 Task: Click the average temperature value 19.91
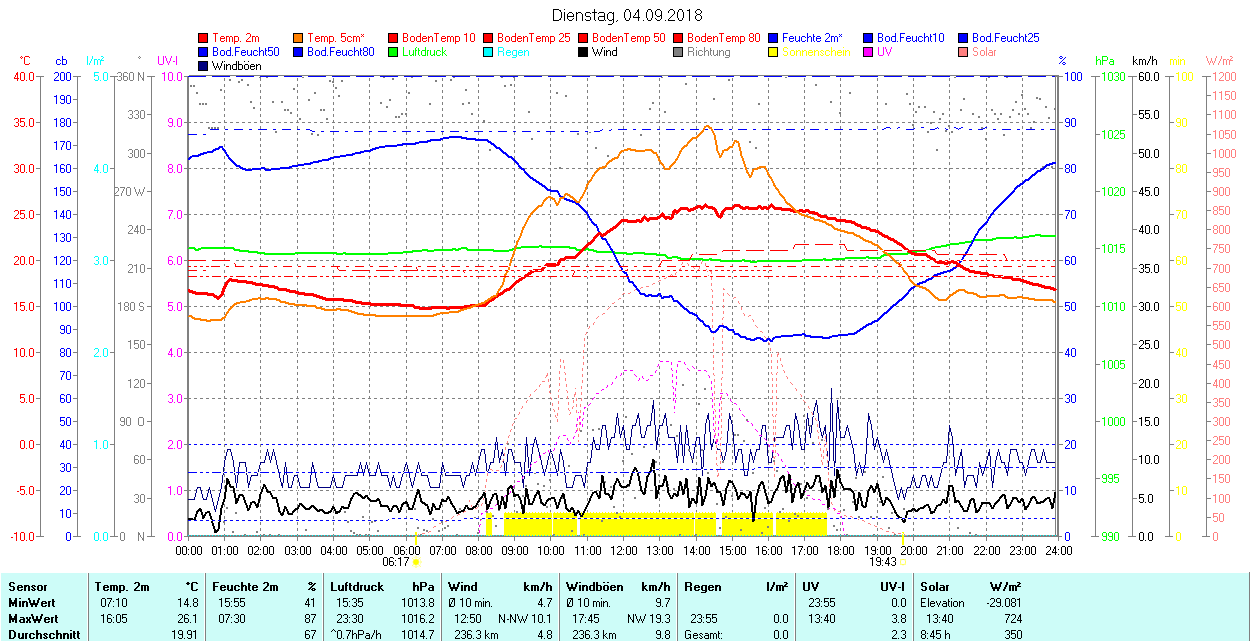click(185, 635)
